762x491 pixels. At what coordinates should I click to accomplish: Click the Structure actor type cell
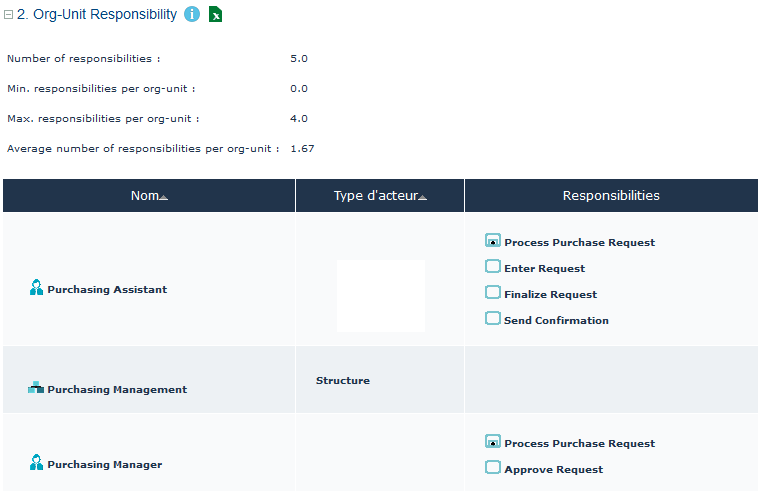click(343, 381)
